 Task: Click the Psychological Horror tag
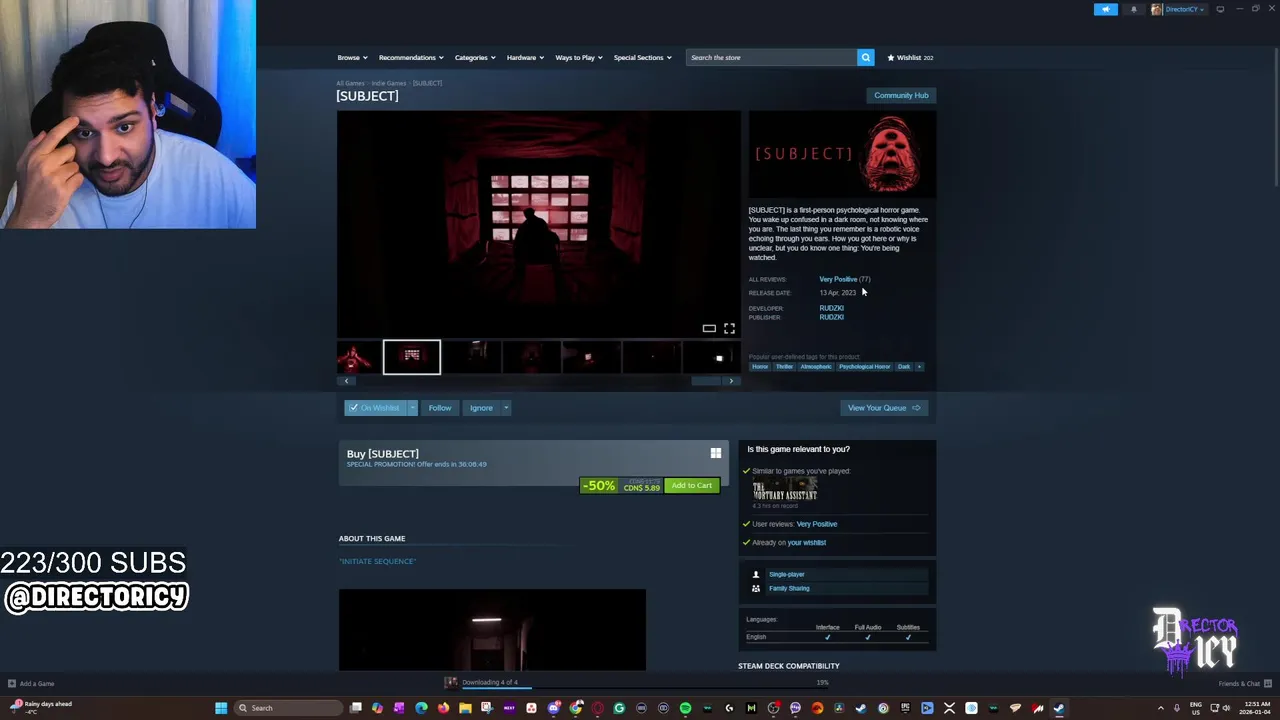[864, 367]
